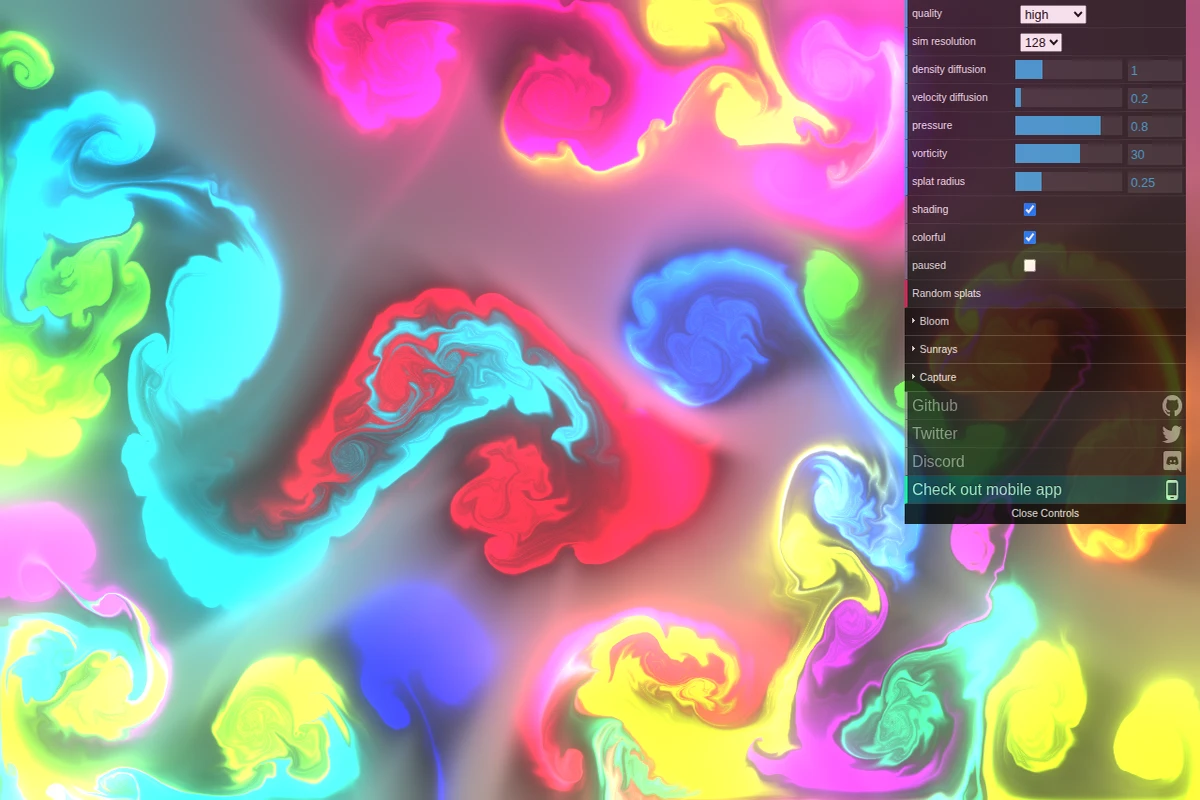
Task: Open the sim resolution dropdown
Action: (1040, 42)
